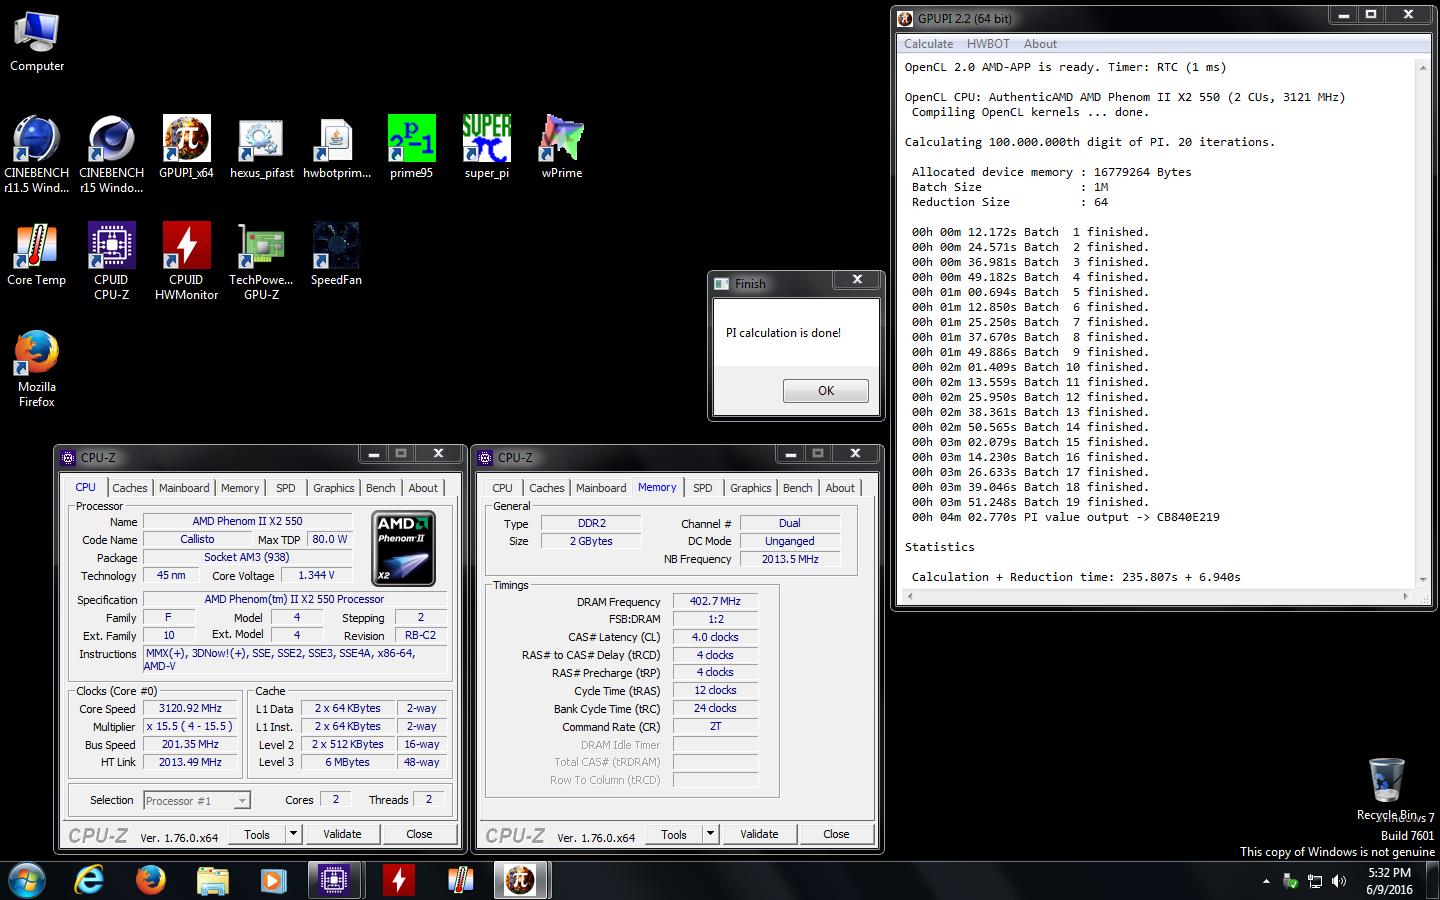Click NB Frequency value 2013.5 MHz
The height and width of the screenshot is (900, 1440).
coord(790,559)
